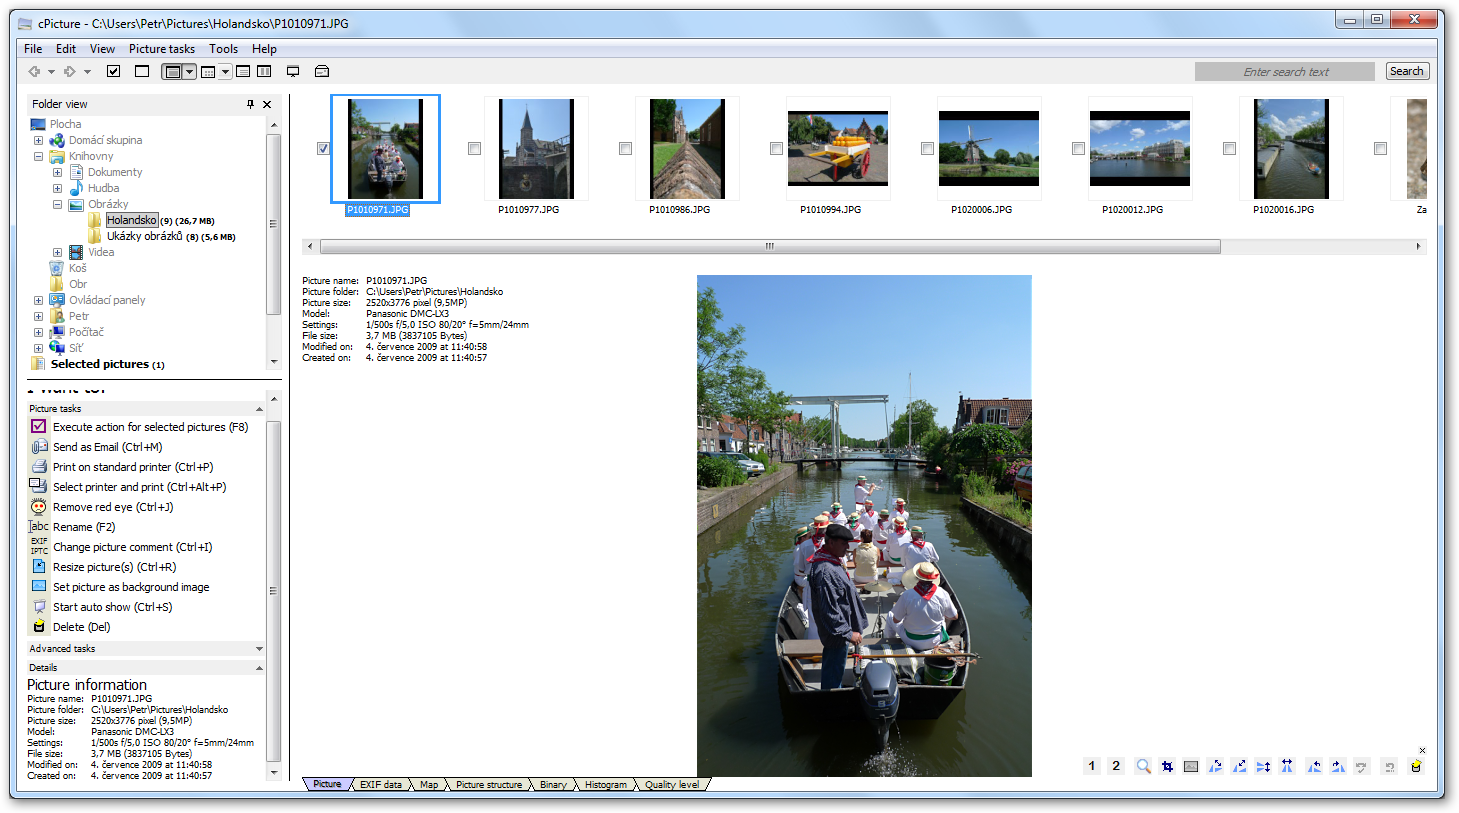The width and height of the screenshot is (1459, 813).
Task: Close the picture tool strip with small X
Action: coord(1422,750)
